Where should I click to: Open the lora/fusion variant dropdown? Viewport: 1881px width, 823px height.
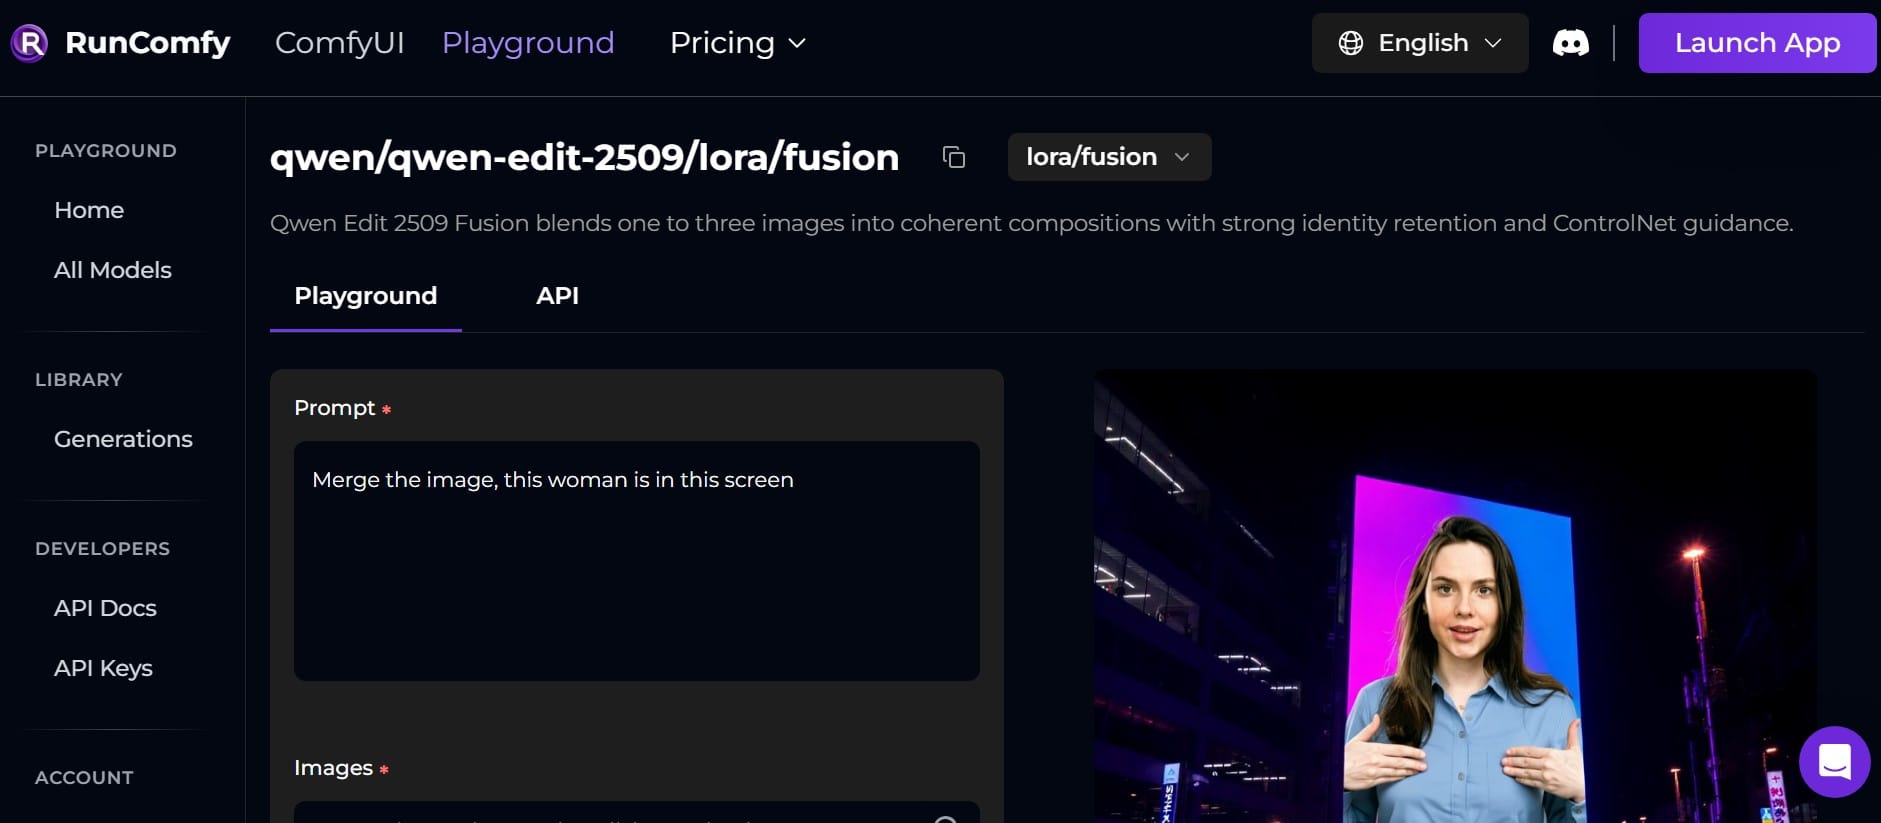click(x=1109, y=157)
